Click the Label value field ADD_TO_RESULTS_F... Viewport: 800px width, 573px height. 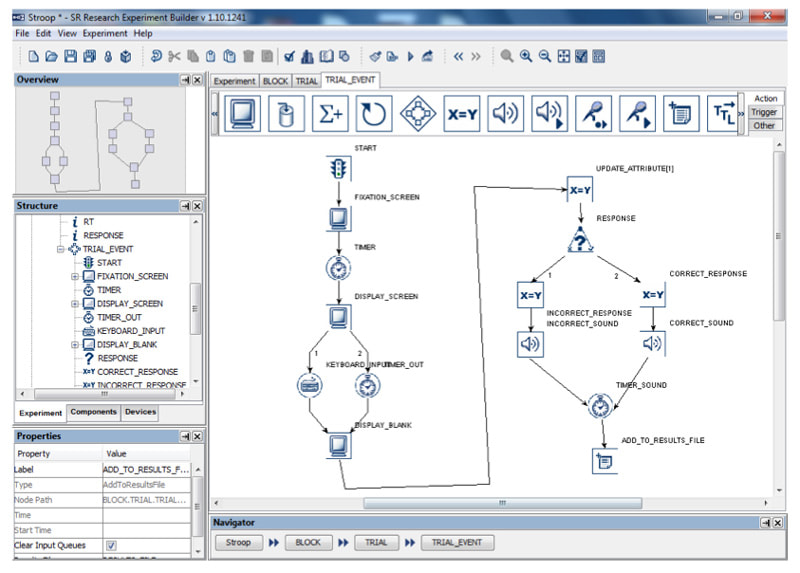click(146, 469)
